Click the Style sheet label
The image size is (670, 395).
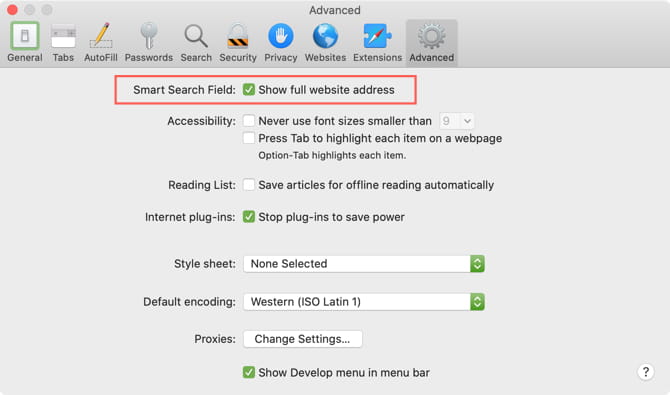coord(205,264)
